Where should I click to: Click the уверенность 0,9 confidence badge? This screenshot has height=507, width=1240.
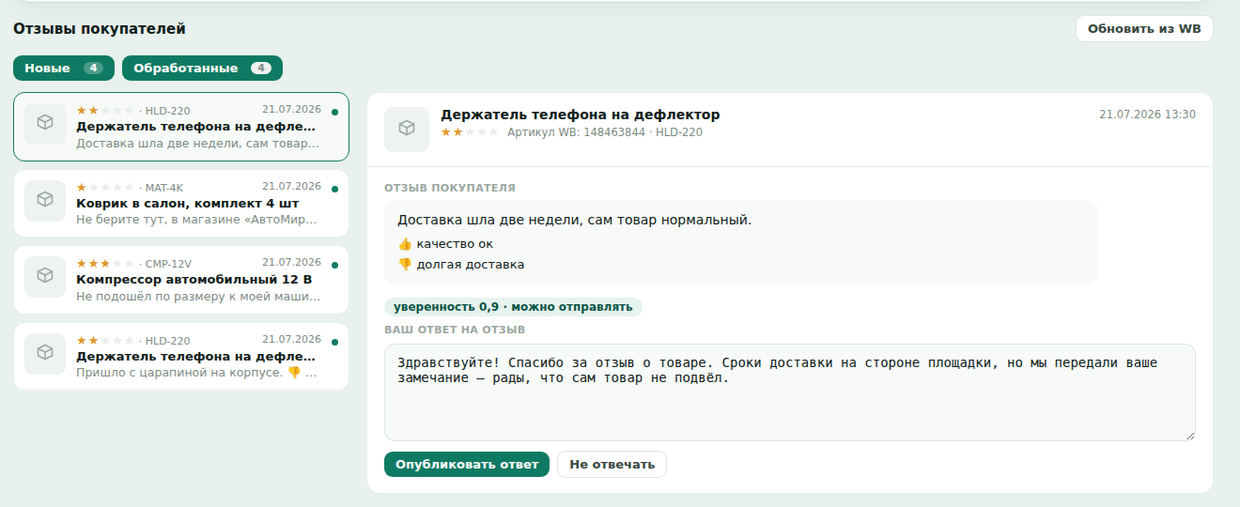[513, 307]
